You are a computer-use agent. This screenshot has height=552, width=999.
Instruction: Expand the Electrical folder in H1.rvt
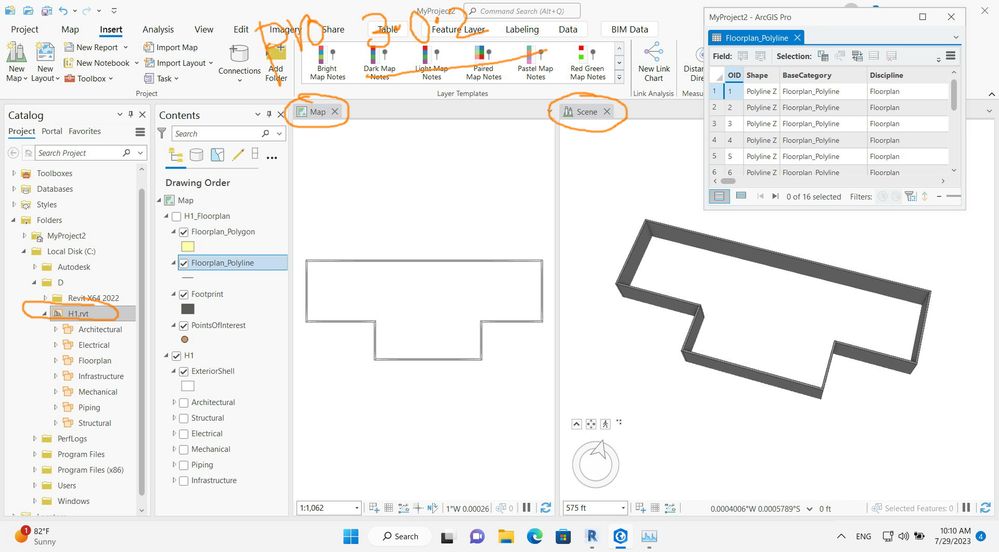click(55, 345)
